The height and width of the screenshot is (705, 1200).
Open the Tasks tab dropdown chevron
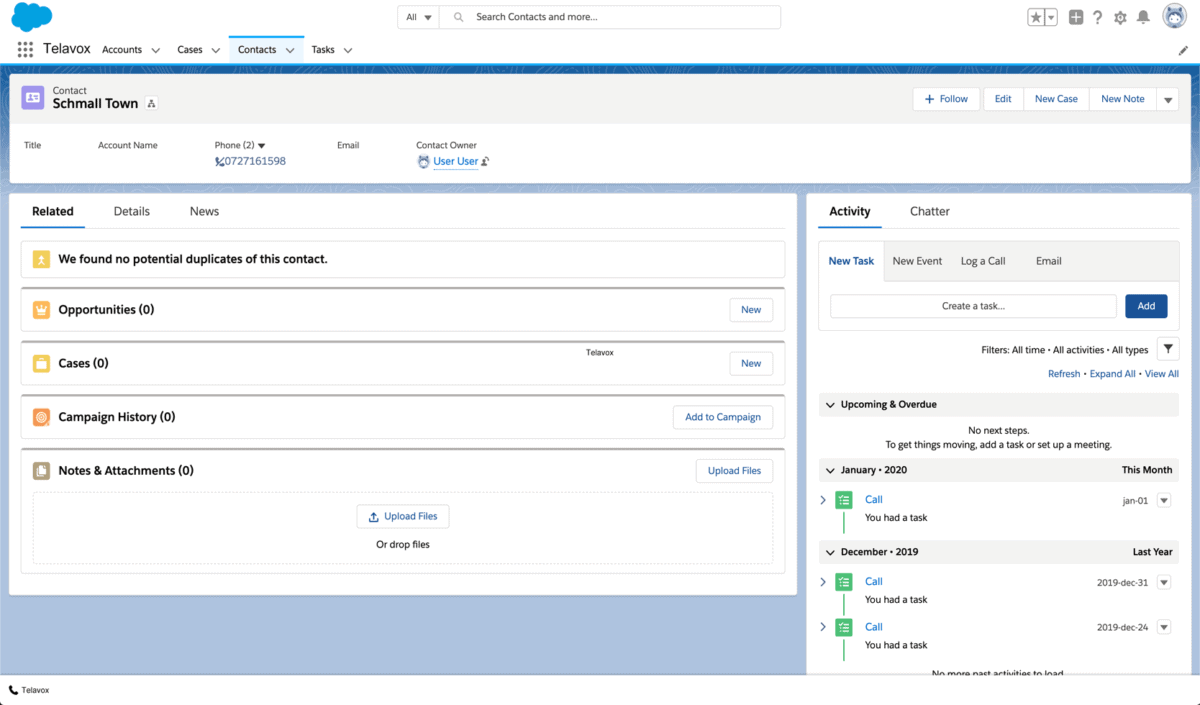[x=348, y=50]
